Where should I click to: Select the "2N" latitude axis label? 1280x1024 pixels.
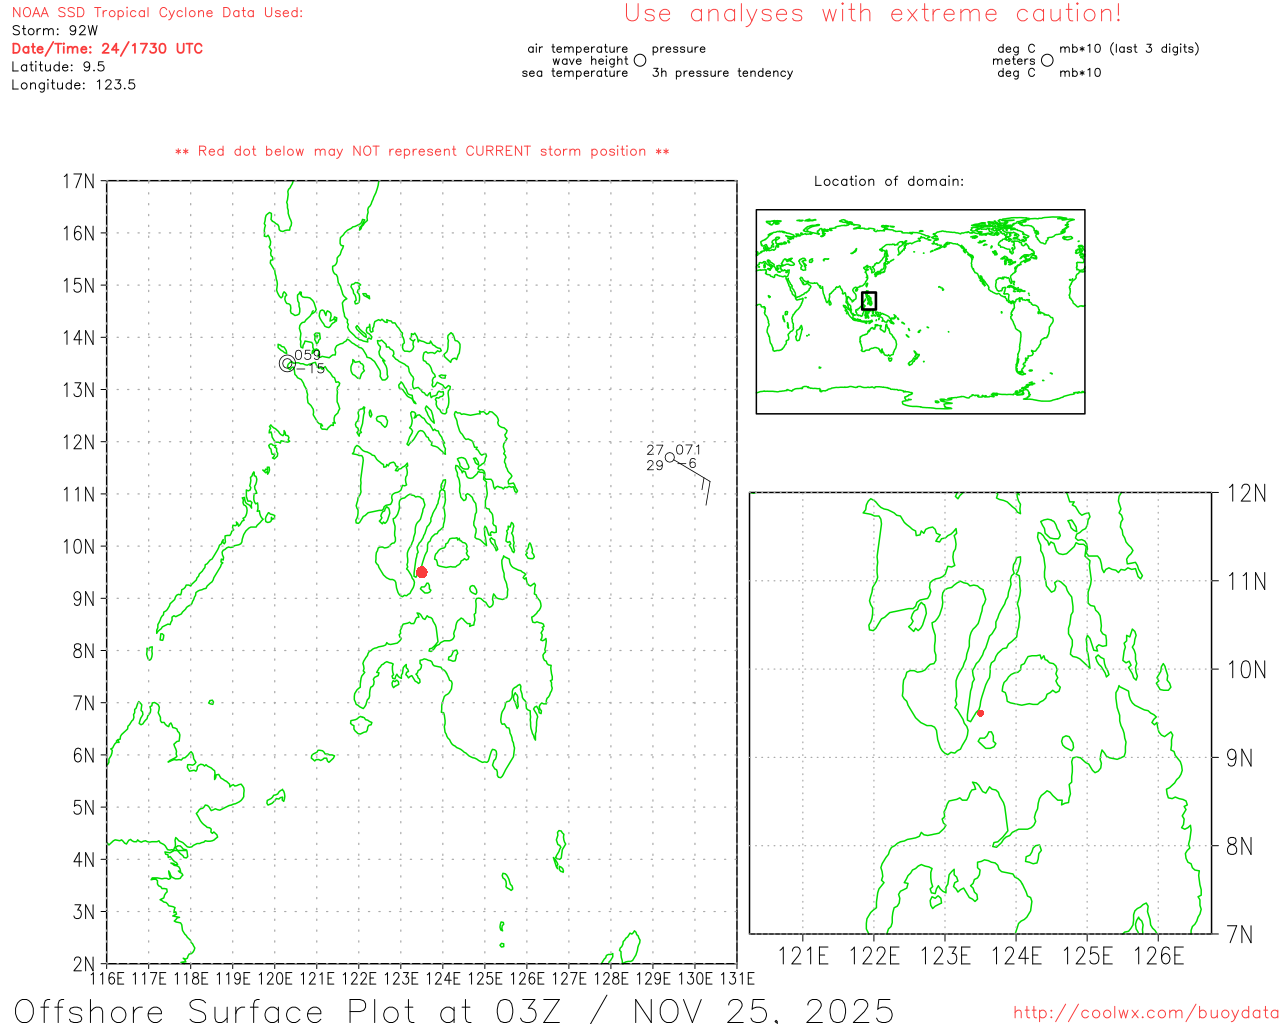83,964
